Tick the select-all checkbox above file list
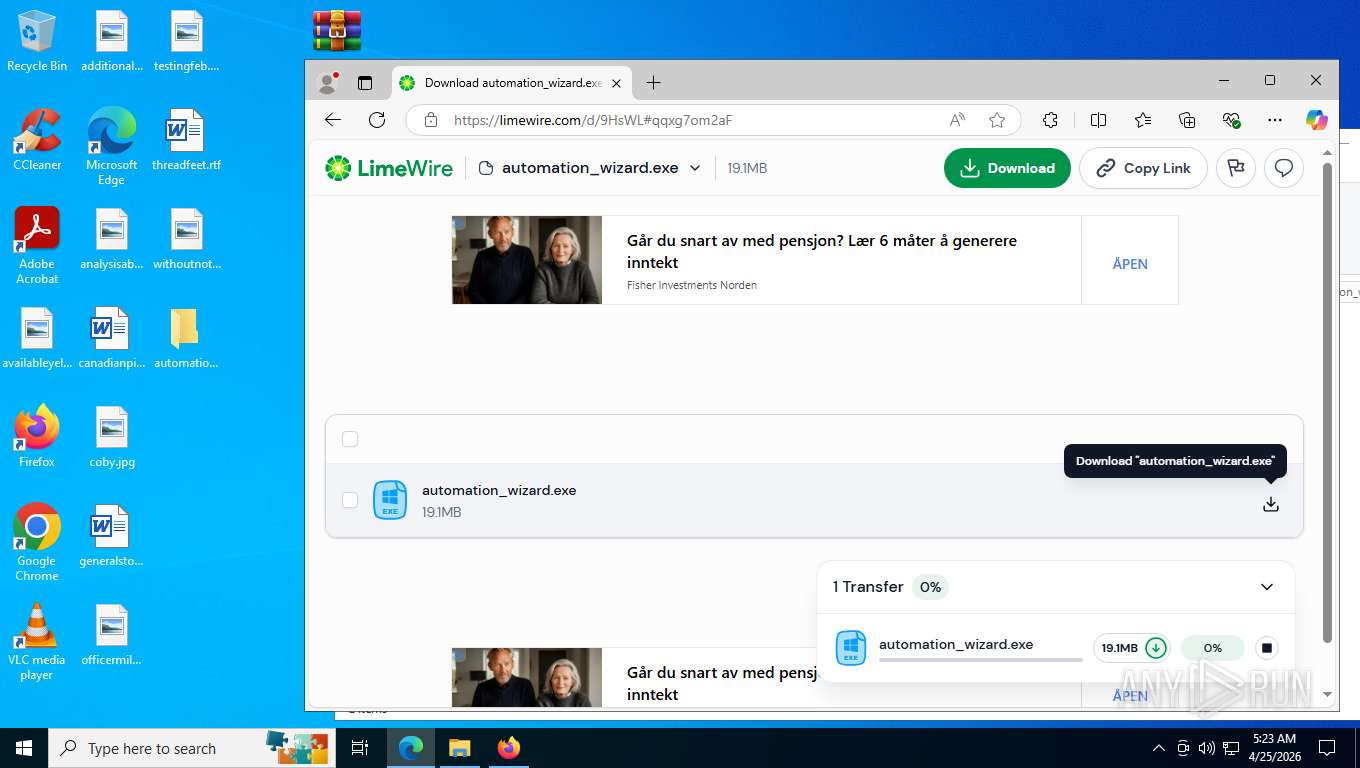This screenshot has width=1360, height=768. click(x=350, y=439)
